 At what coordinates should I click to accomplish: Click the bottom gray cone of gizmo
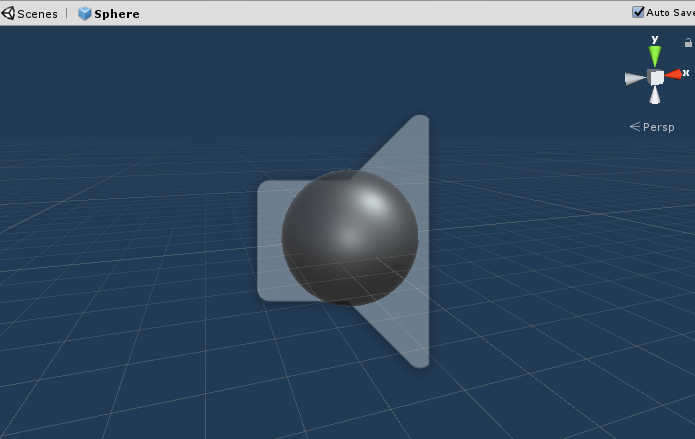(655, 95)
